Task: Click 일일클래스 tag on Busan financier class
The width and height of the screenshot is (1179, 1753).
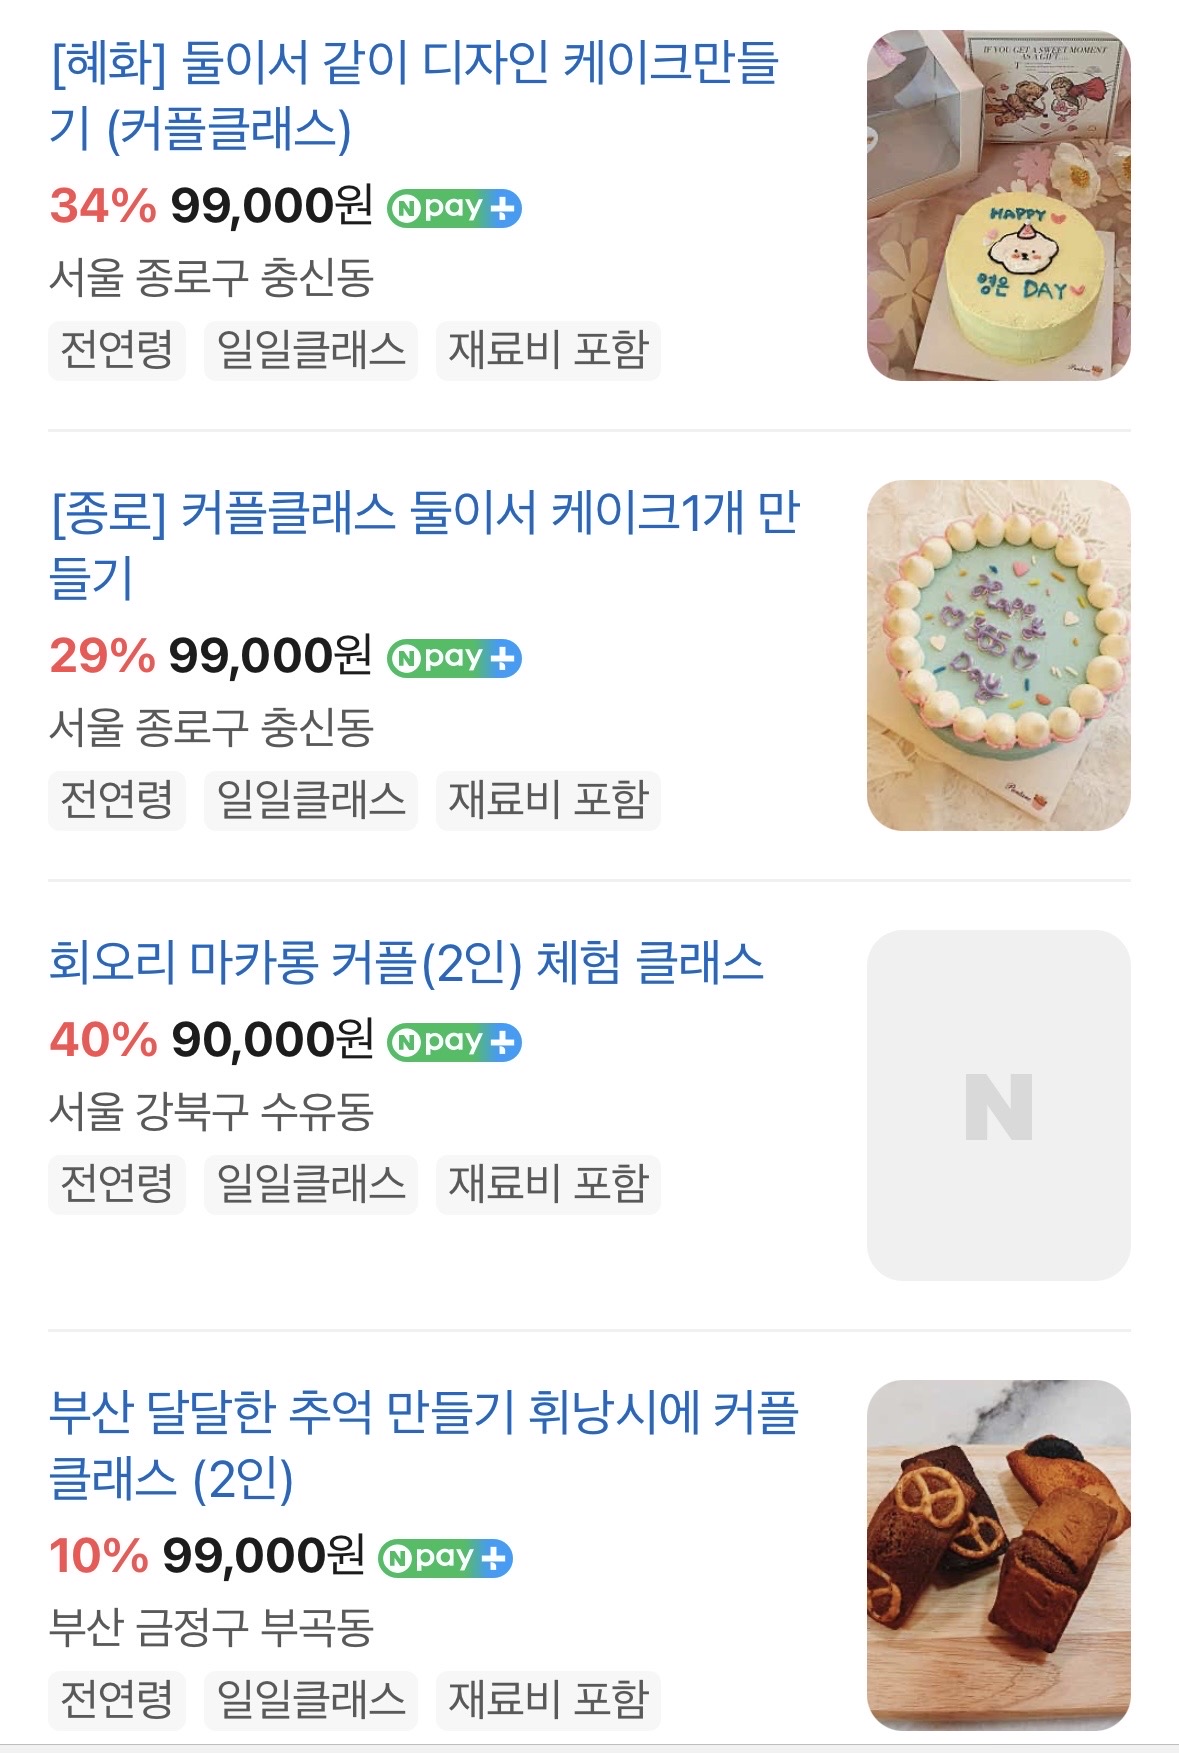Action: click(x=311, y=1699)
